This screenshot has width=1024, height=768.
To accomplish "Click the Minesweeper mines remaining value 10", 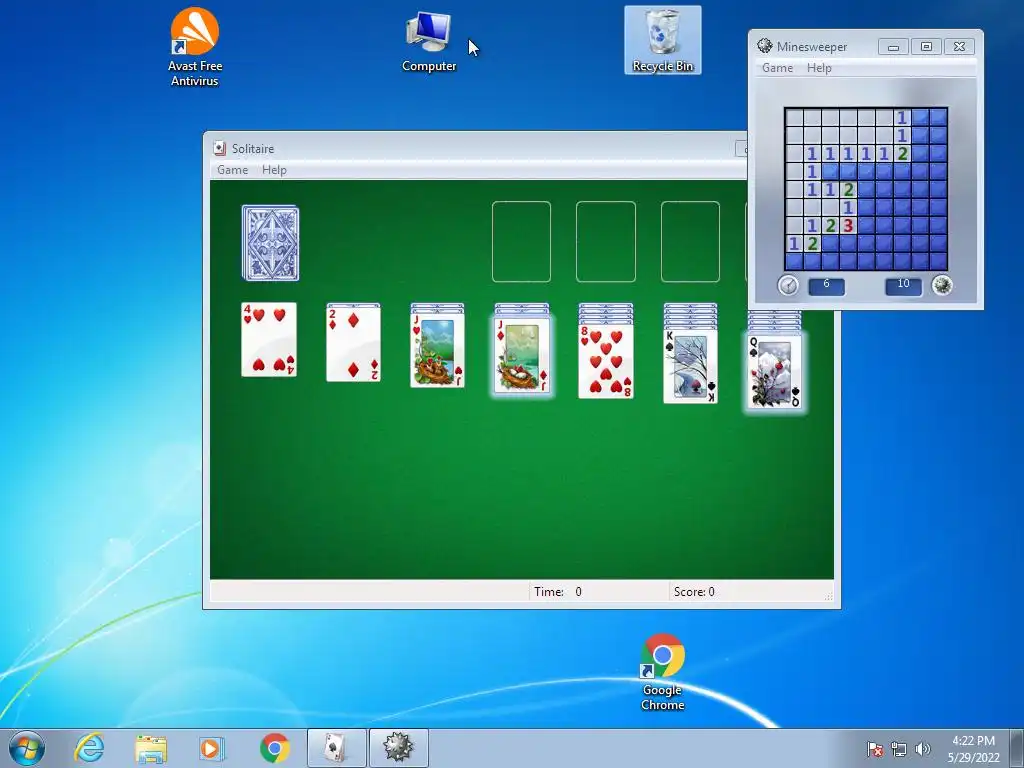I will coord(903,285).
